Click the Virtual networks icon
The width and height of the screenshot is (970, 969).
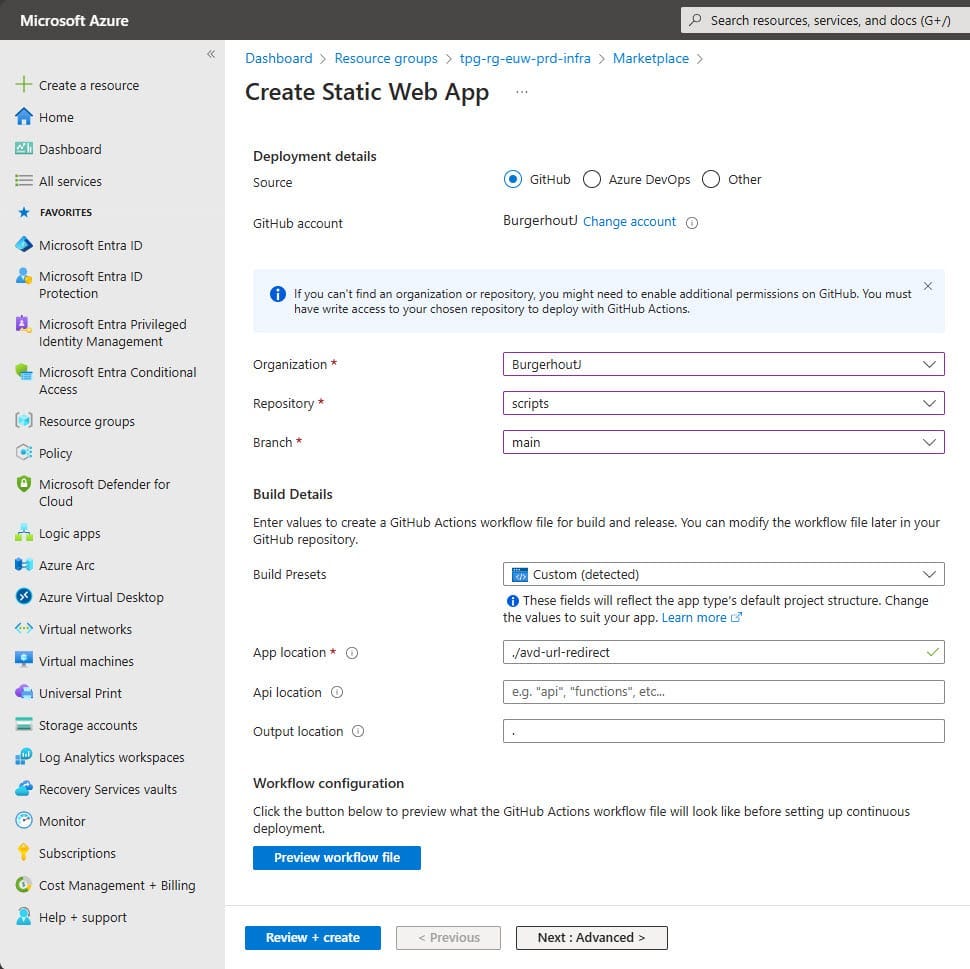pyautogui.click(x=24, y=629)
